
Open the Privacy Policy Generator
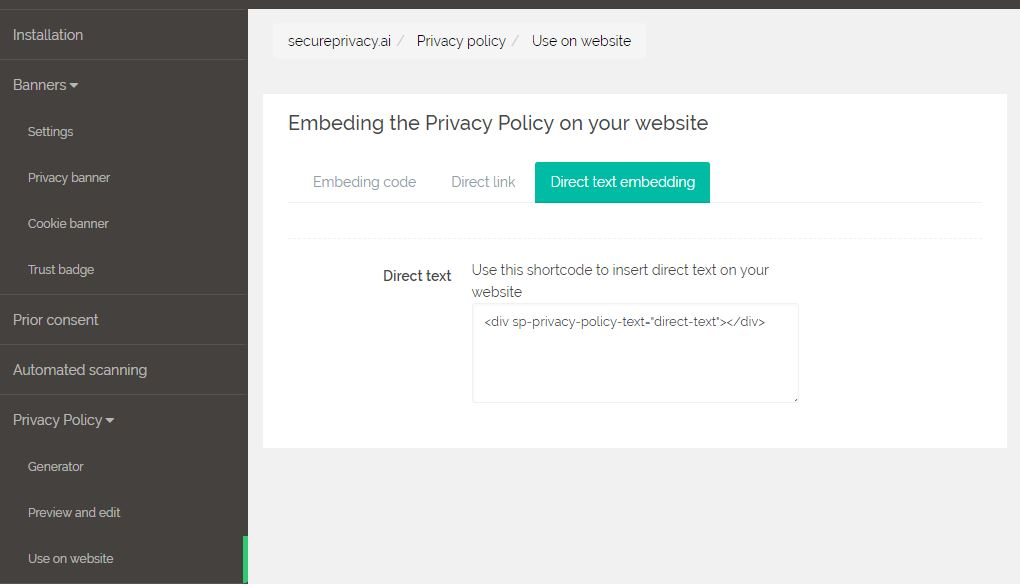pos(55,466)
